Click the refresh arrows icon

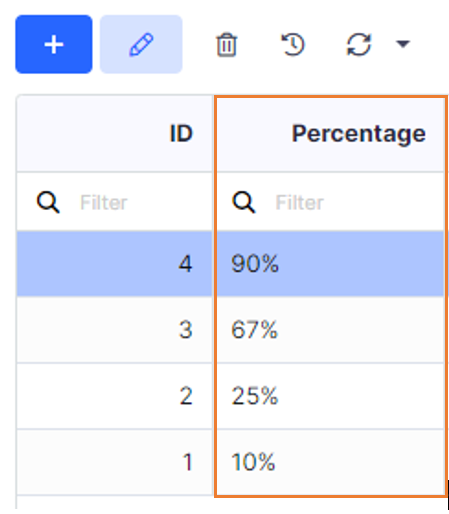tap(359, 44)
